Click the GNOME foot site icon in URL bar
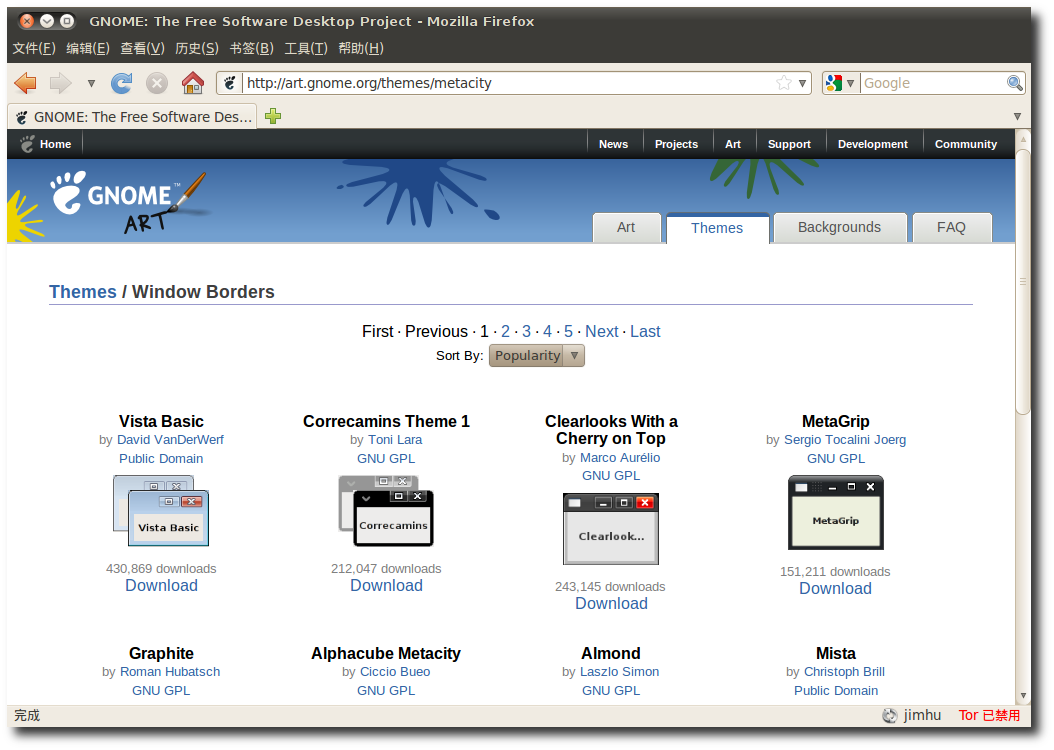Image resolution: width=1054 pixels, height=750 pixels. coord(229,83)
